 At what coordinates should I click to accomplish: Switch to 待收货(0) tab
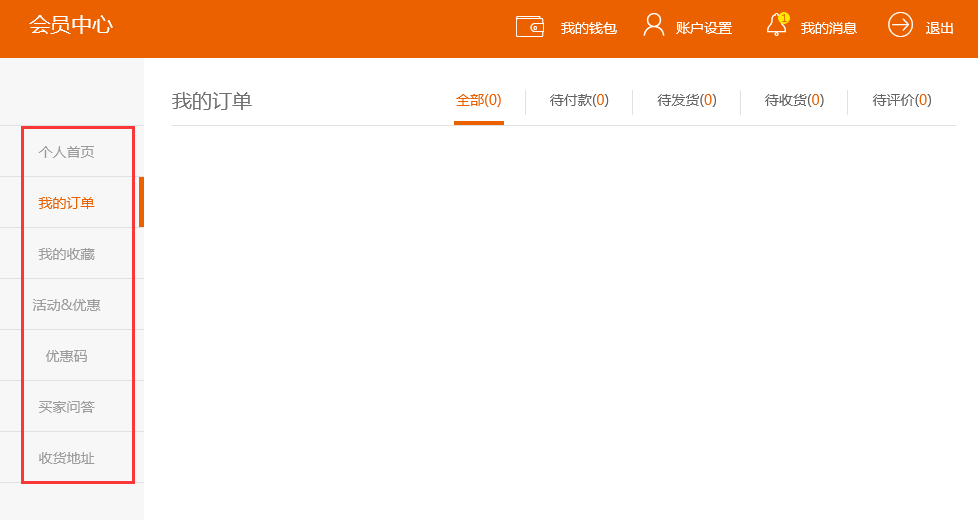794,100
